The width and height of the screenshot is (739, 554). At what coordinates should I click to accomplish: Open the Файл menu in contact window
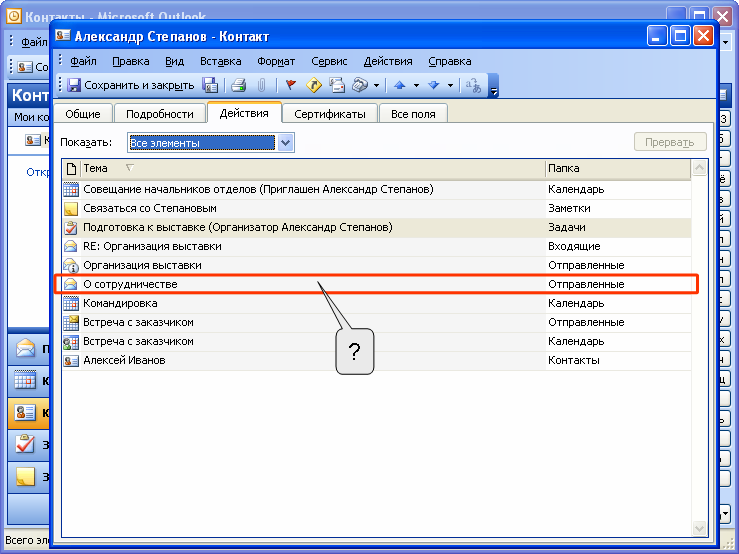(x=83, y=61)
